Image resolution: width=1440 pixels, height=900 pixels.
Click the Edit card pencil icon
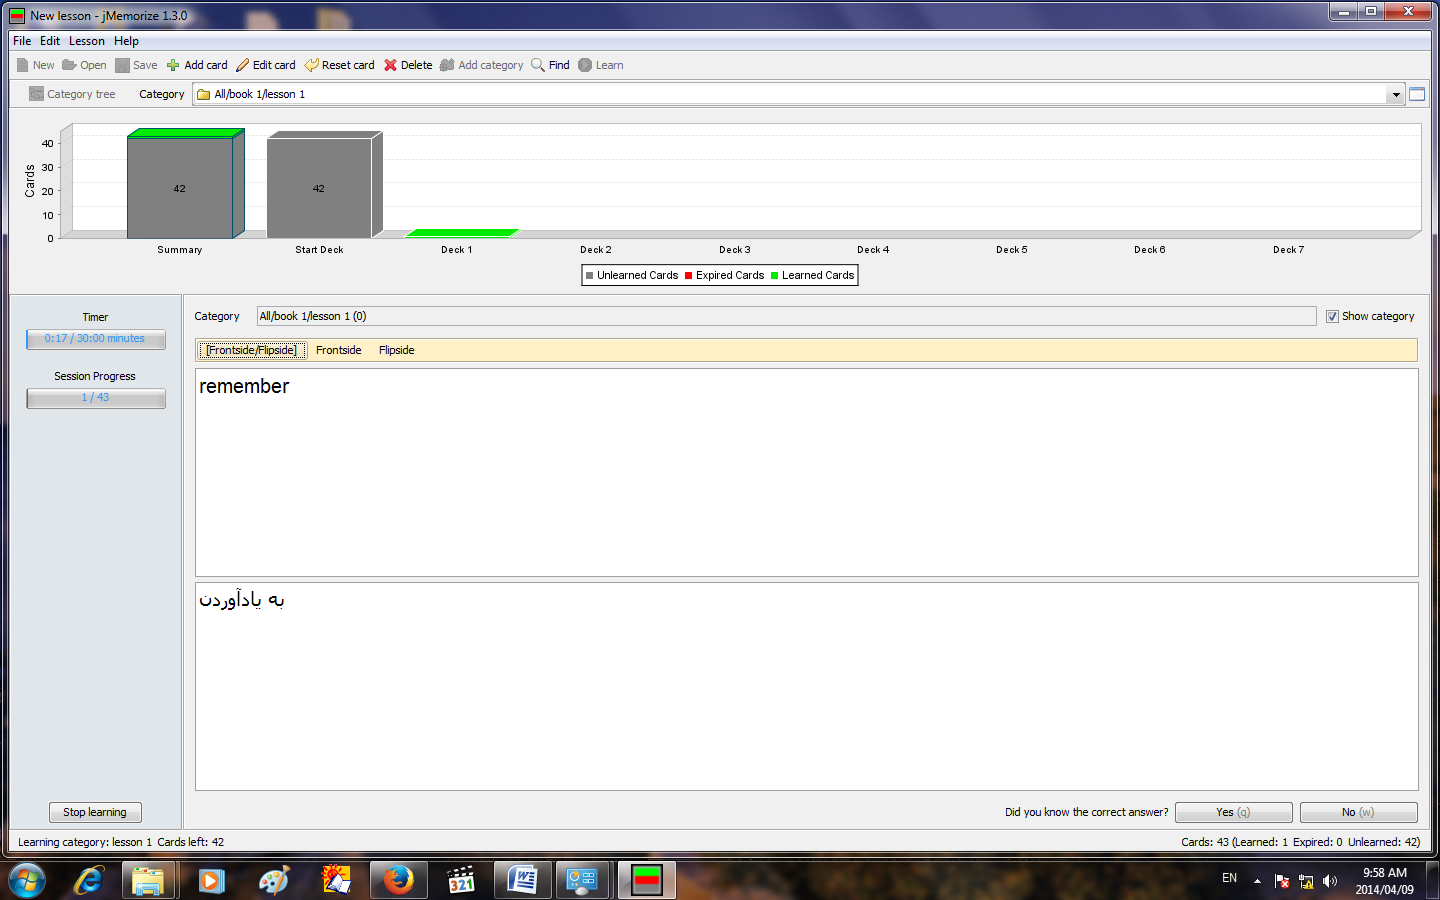point(242,65)
